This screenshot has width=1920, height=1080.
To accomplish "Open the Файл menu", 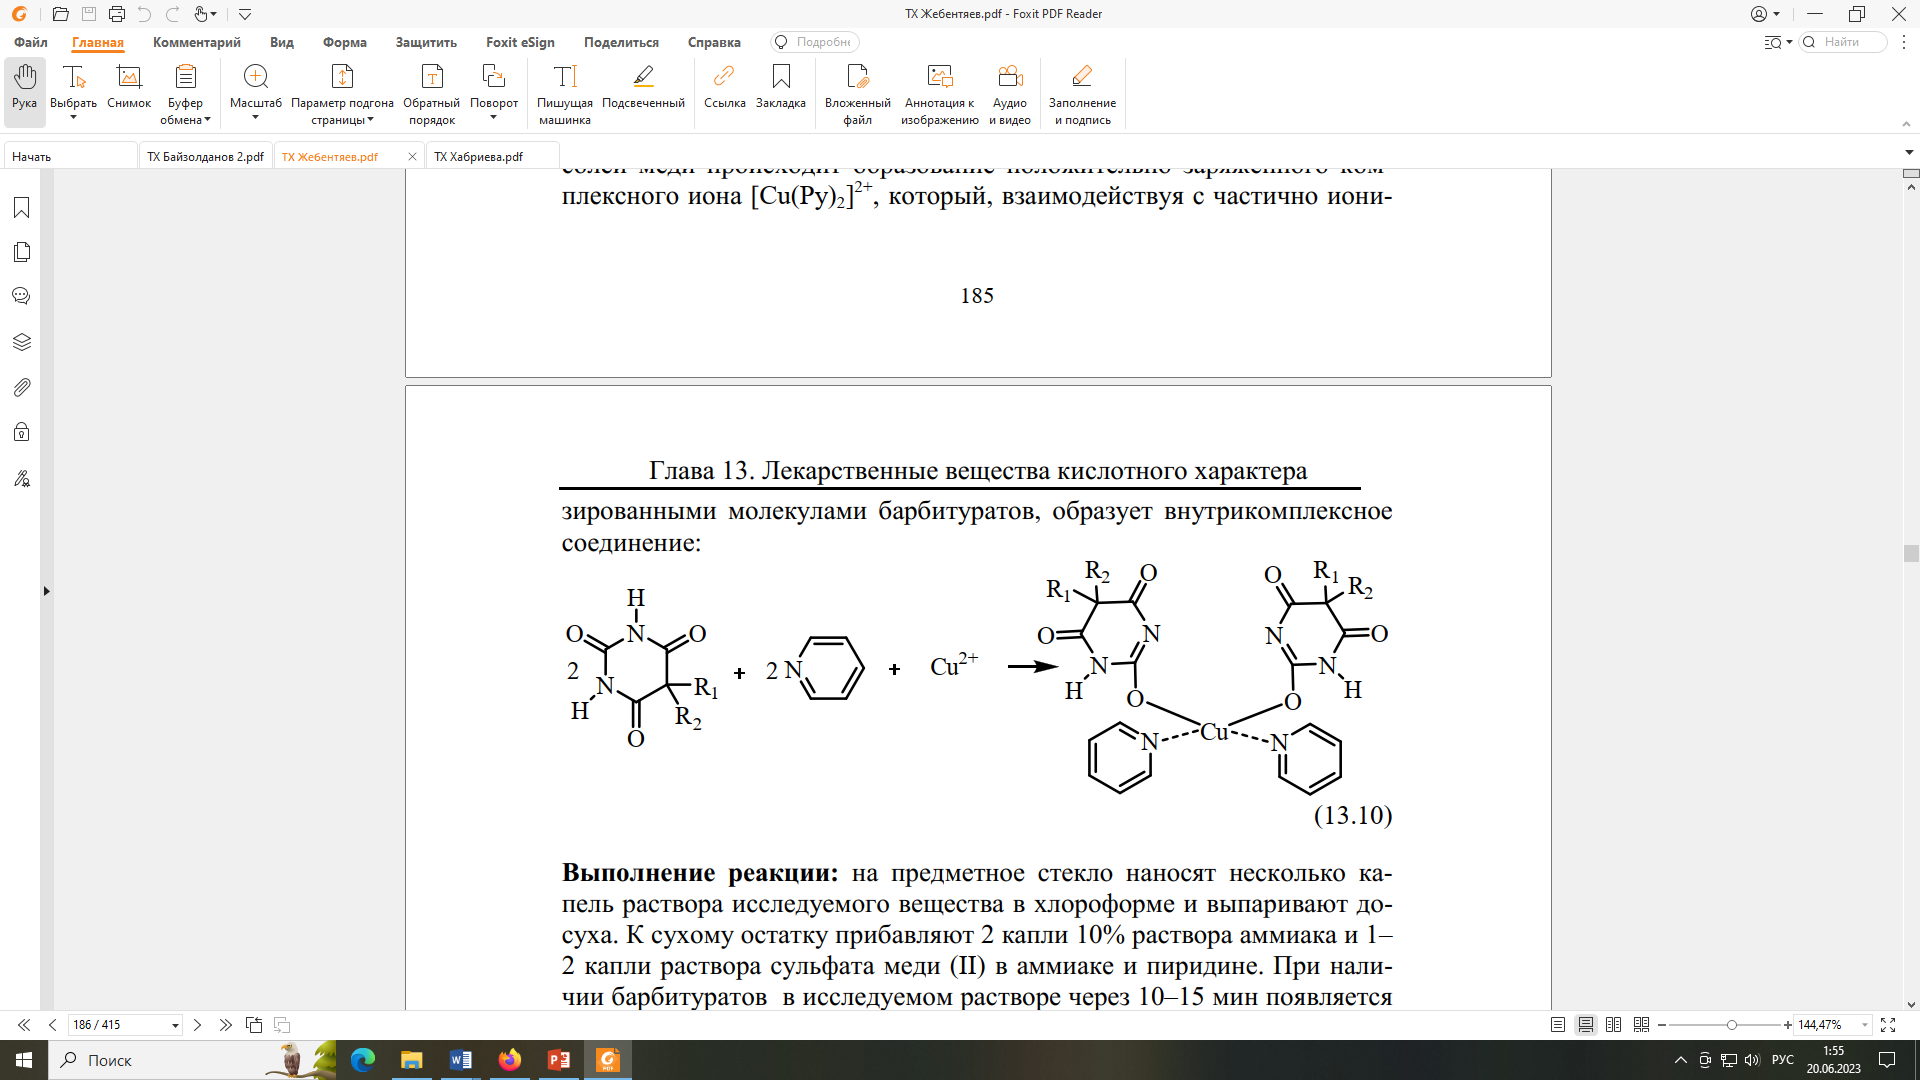I will click(x=31, y=42).
